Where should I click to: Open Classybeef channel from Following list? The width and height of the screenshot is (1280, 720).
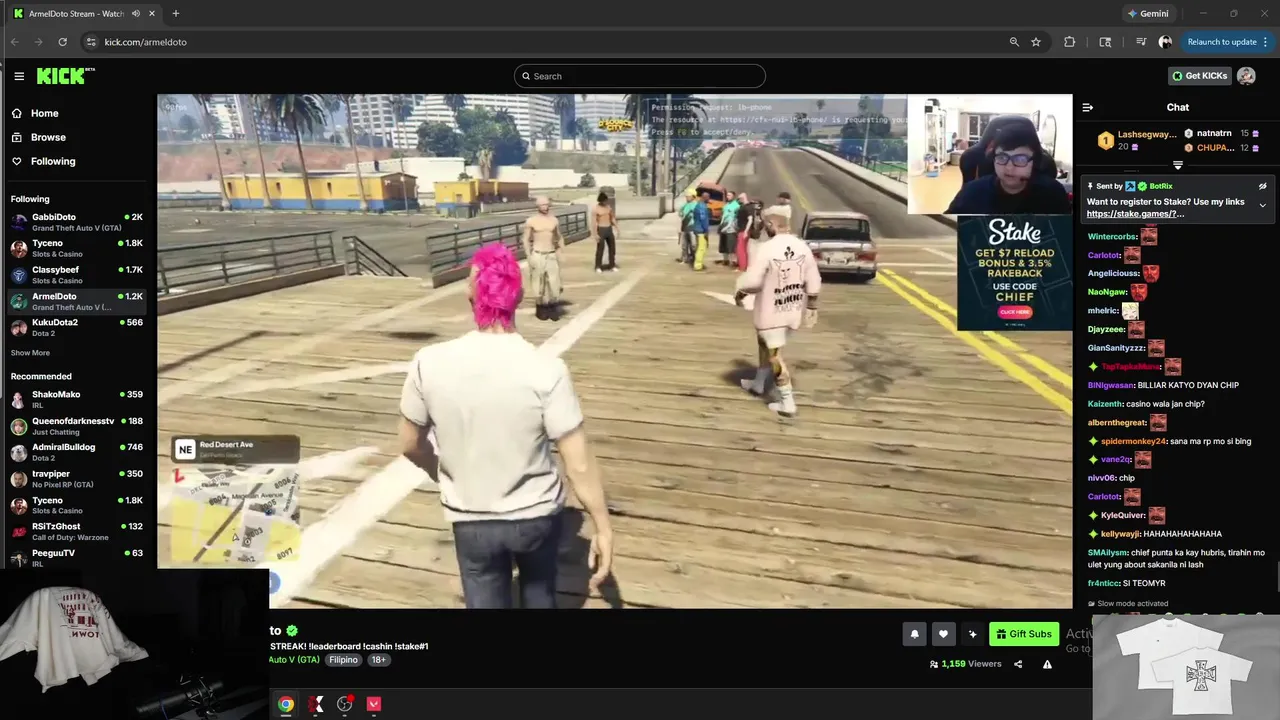78,275
